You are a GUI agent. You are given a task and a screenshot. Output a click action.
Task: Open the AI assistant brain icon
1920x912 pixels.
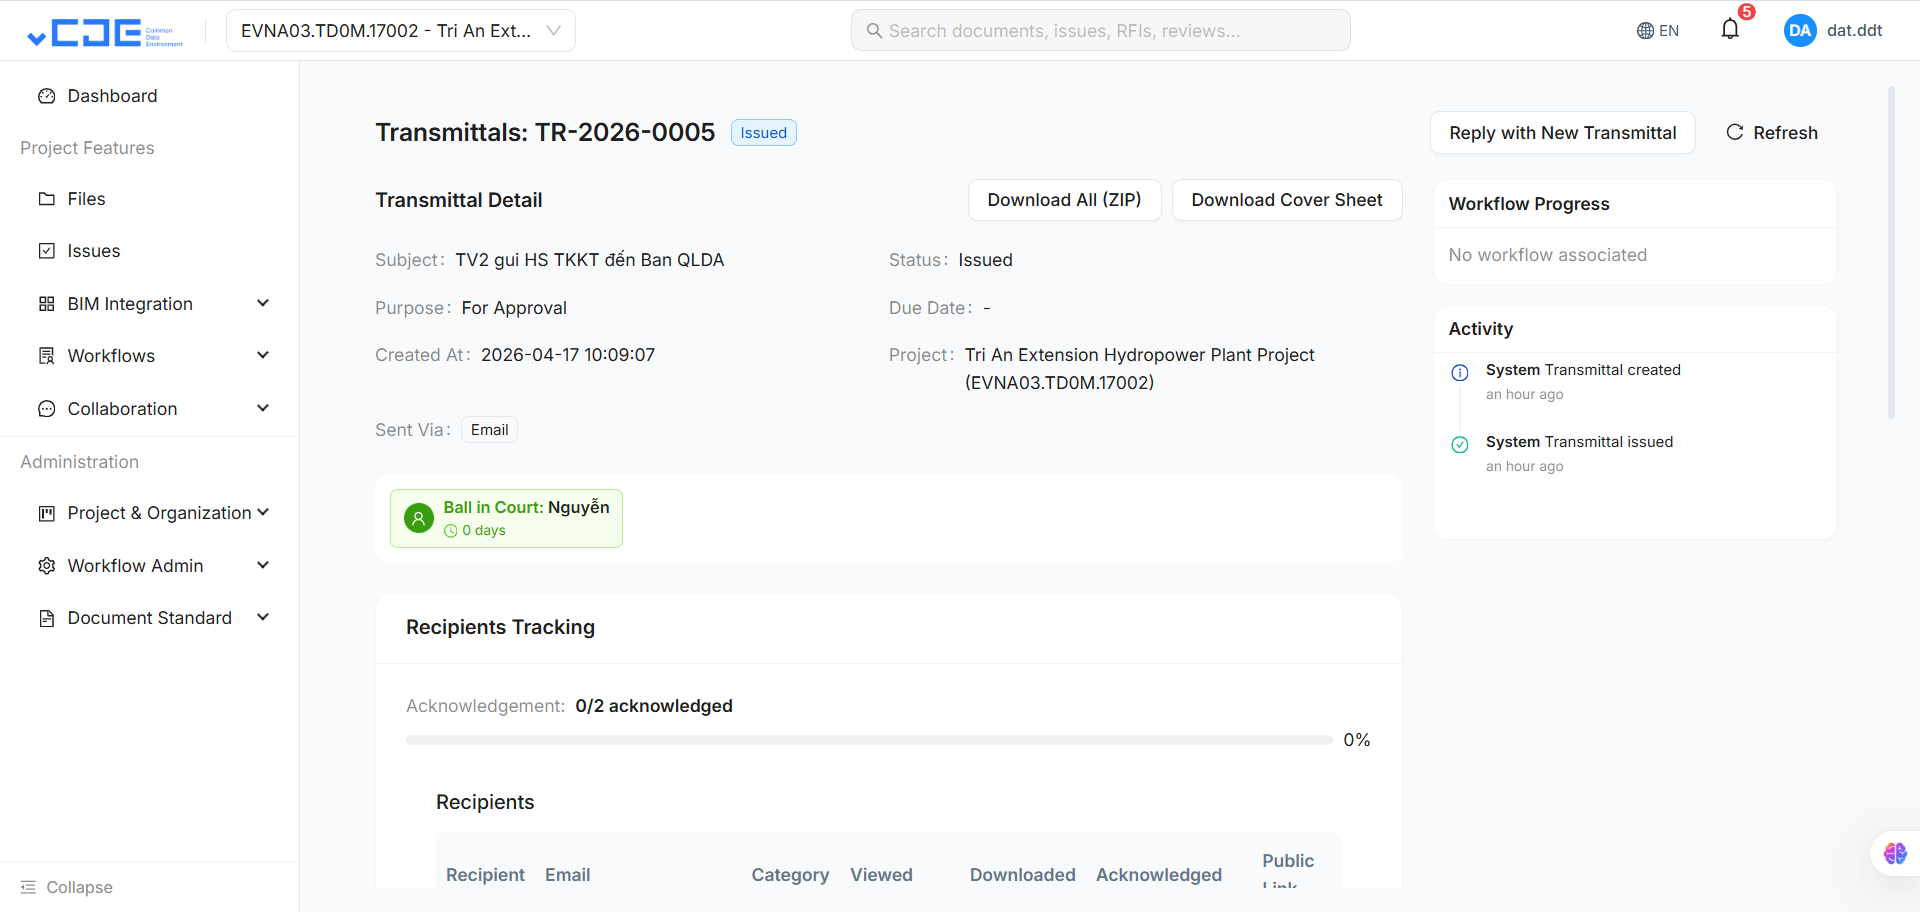1895,853
